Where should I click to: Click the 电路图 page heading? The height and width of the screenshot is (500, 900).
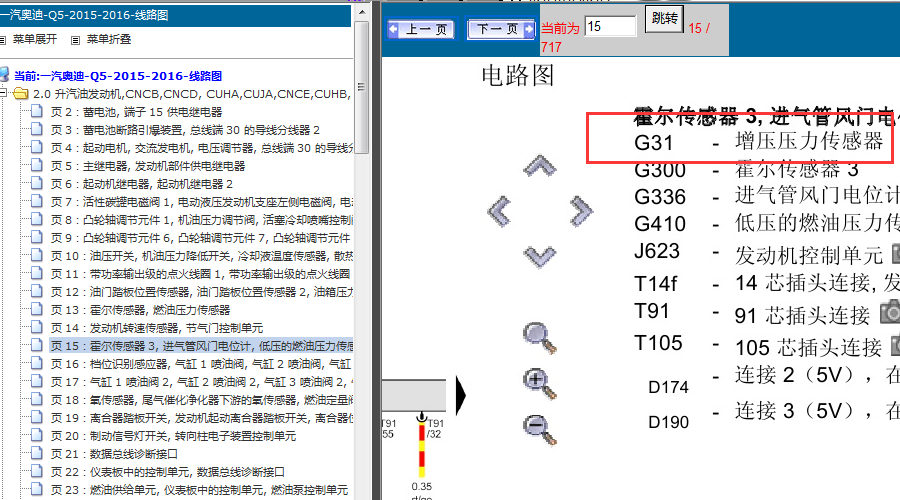tap(518, 75)
